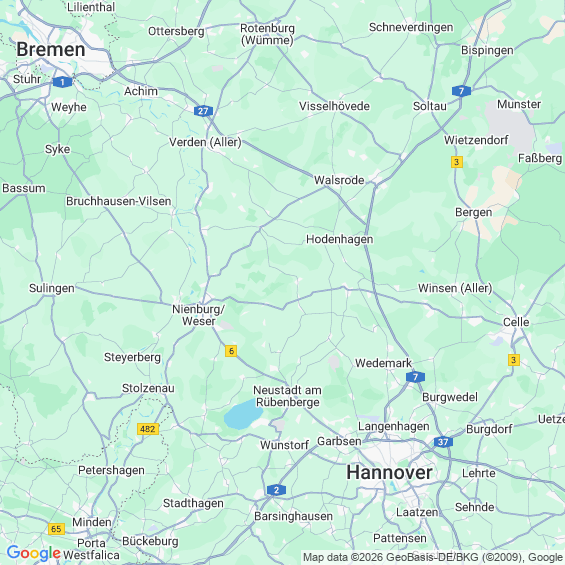The width and height of the screenshot is (565, 565).
Task: Click the A1 highway shield near Stuhr
Action: 62,82
